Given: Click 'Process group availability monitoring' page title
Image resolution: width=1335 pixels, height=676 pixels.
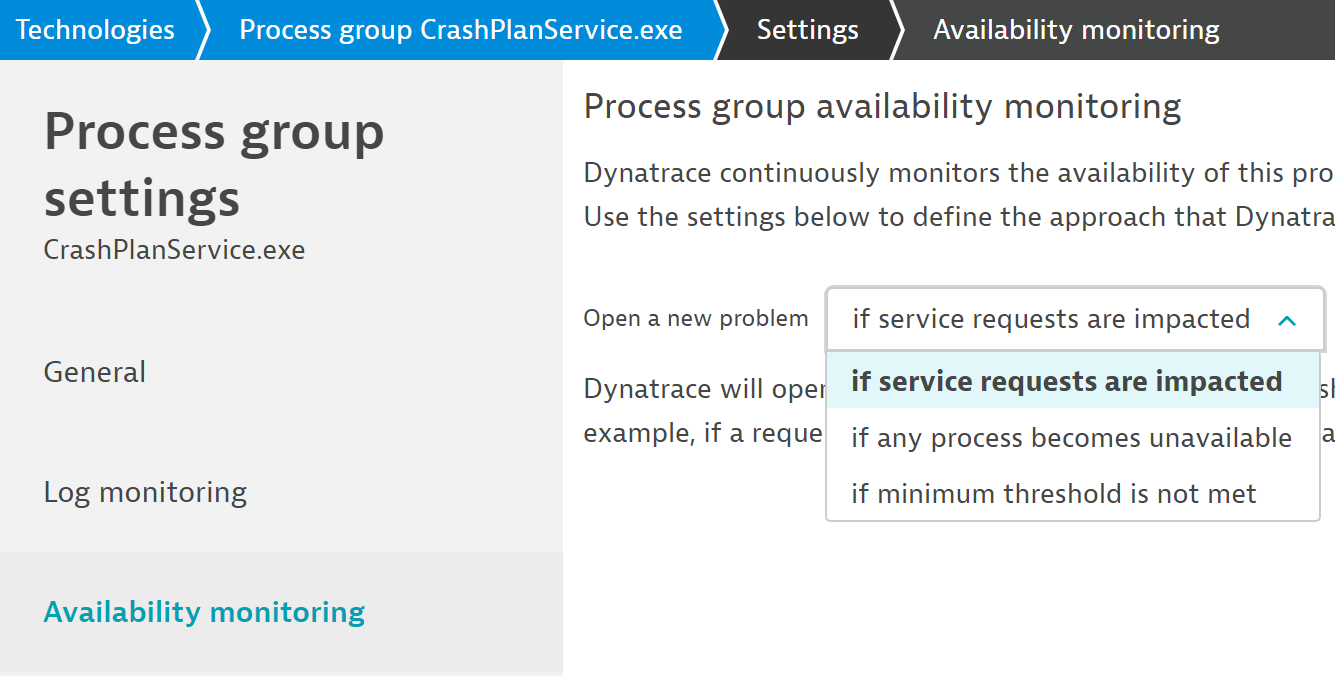Looking at the screenshot, I should coord(882,106).
